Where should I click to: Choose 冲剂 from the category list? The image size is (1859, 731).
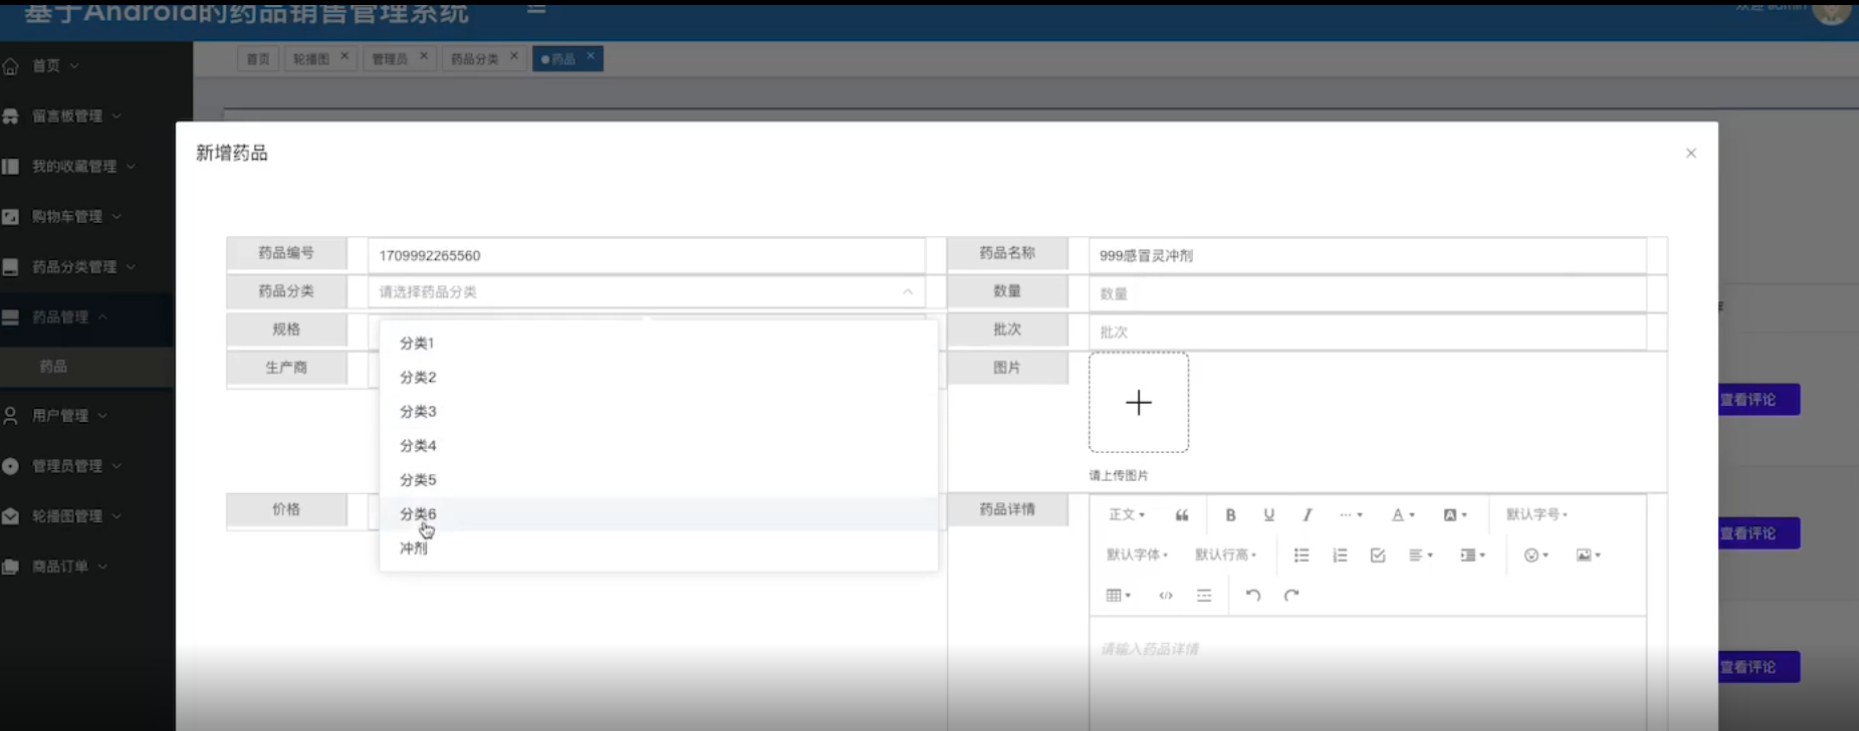[x=659, y=548]
